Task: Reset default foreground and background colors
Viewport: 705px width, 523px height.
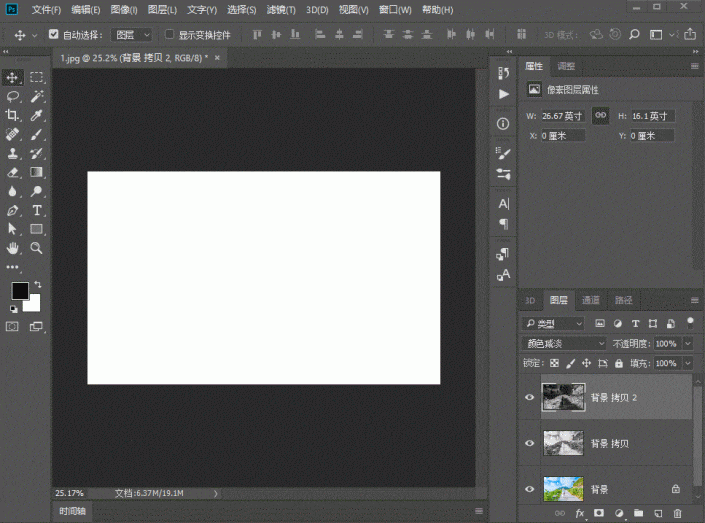Action: pos(13,309)
